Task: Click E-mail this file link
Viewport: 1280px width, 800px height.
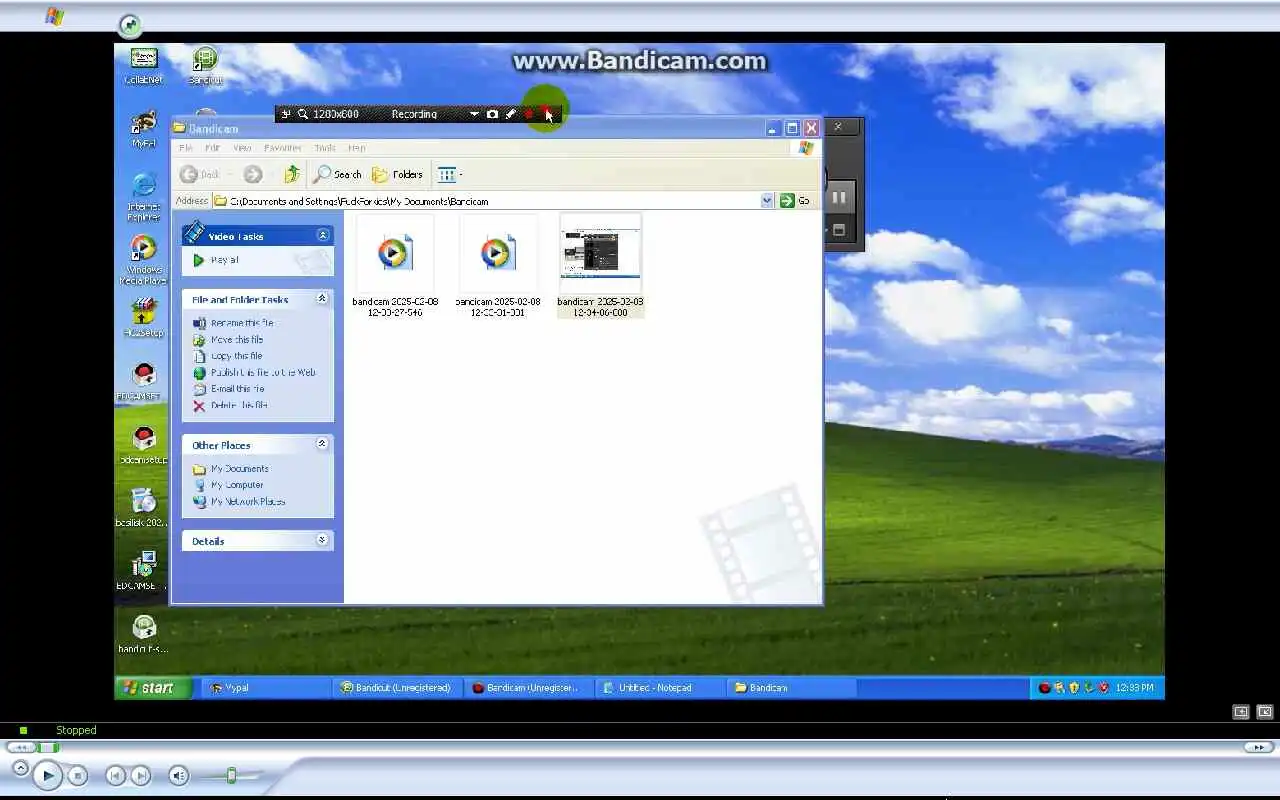Action: pos(238,389)
